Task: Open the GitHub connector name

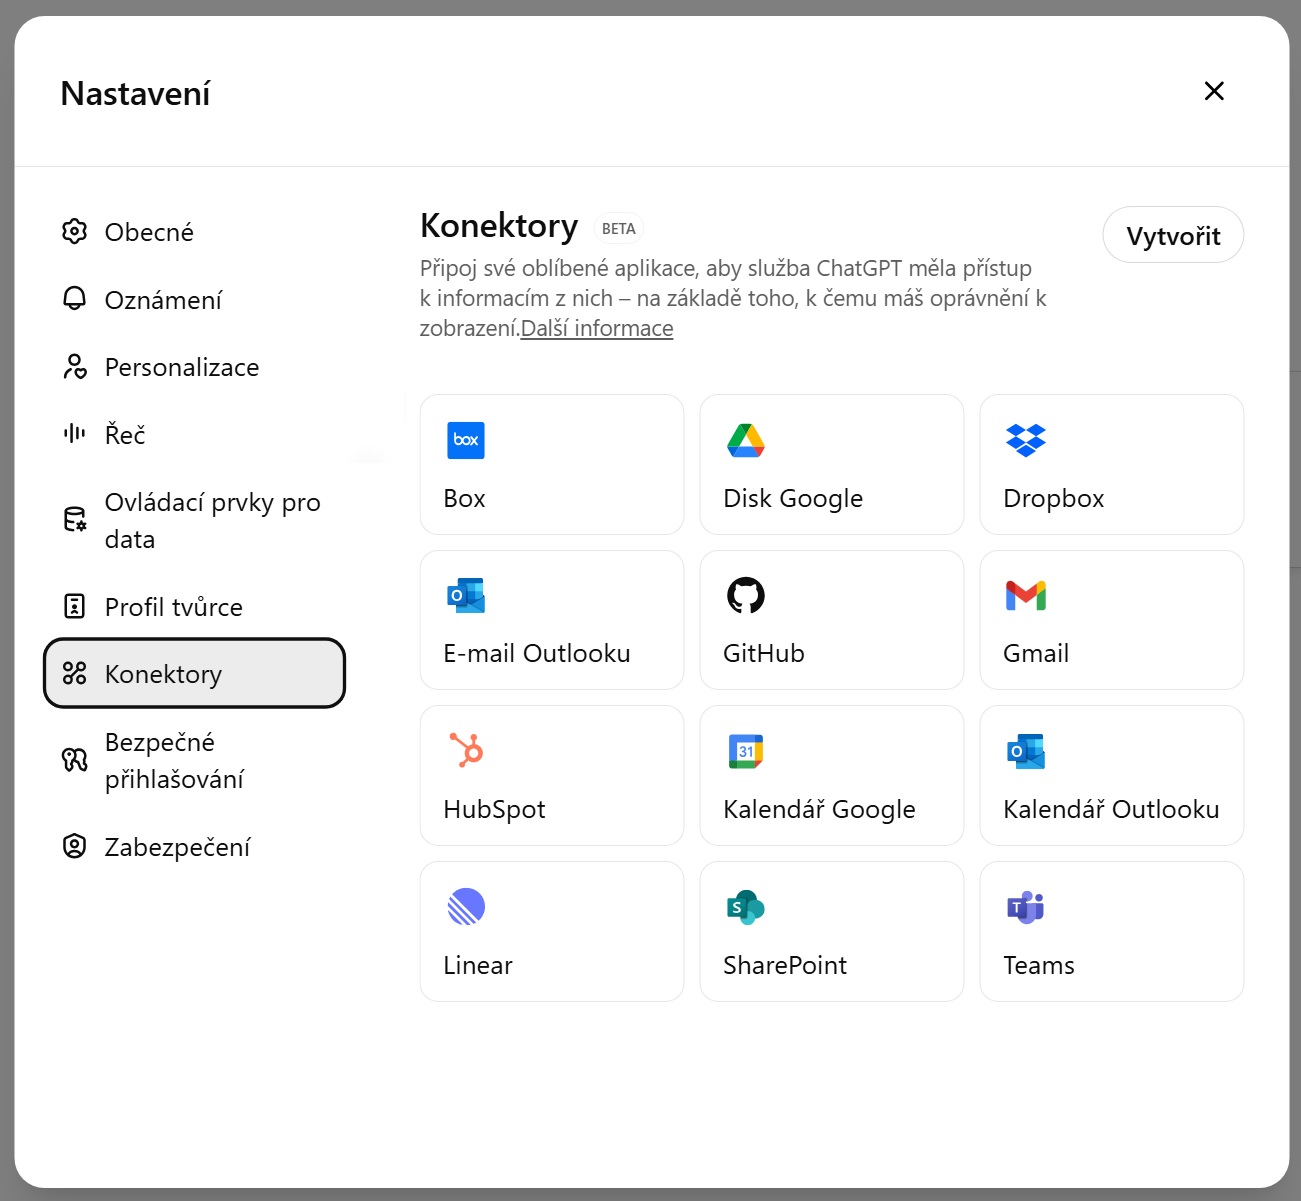Action: 764,653
